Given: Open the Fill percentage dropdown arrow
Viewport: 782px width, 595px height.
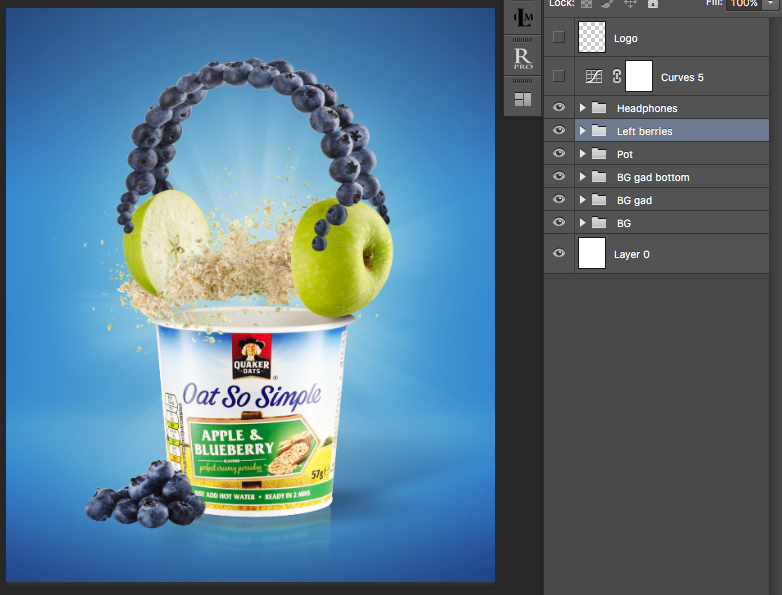Looking at the screenshot, I should (x=771, y=3).
